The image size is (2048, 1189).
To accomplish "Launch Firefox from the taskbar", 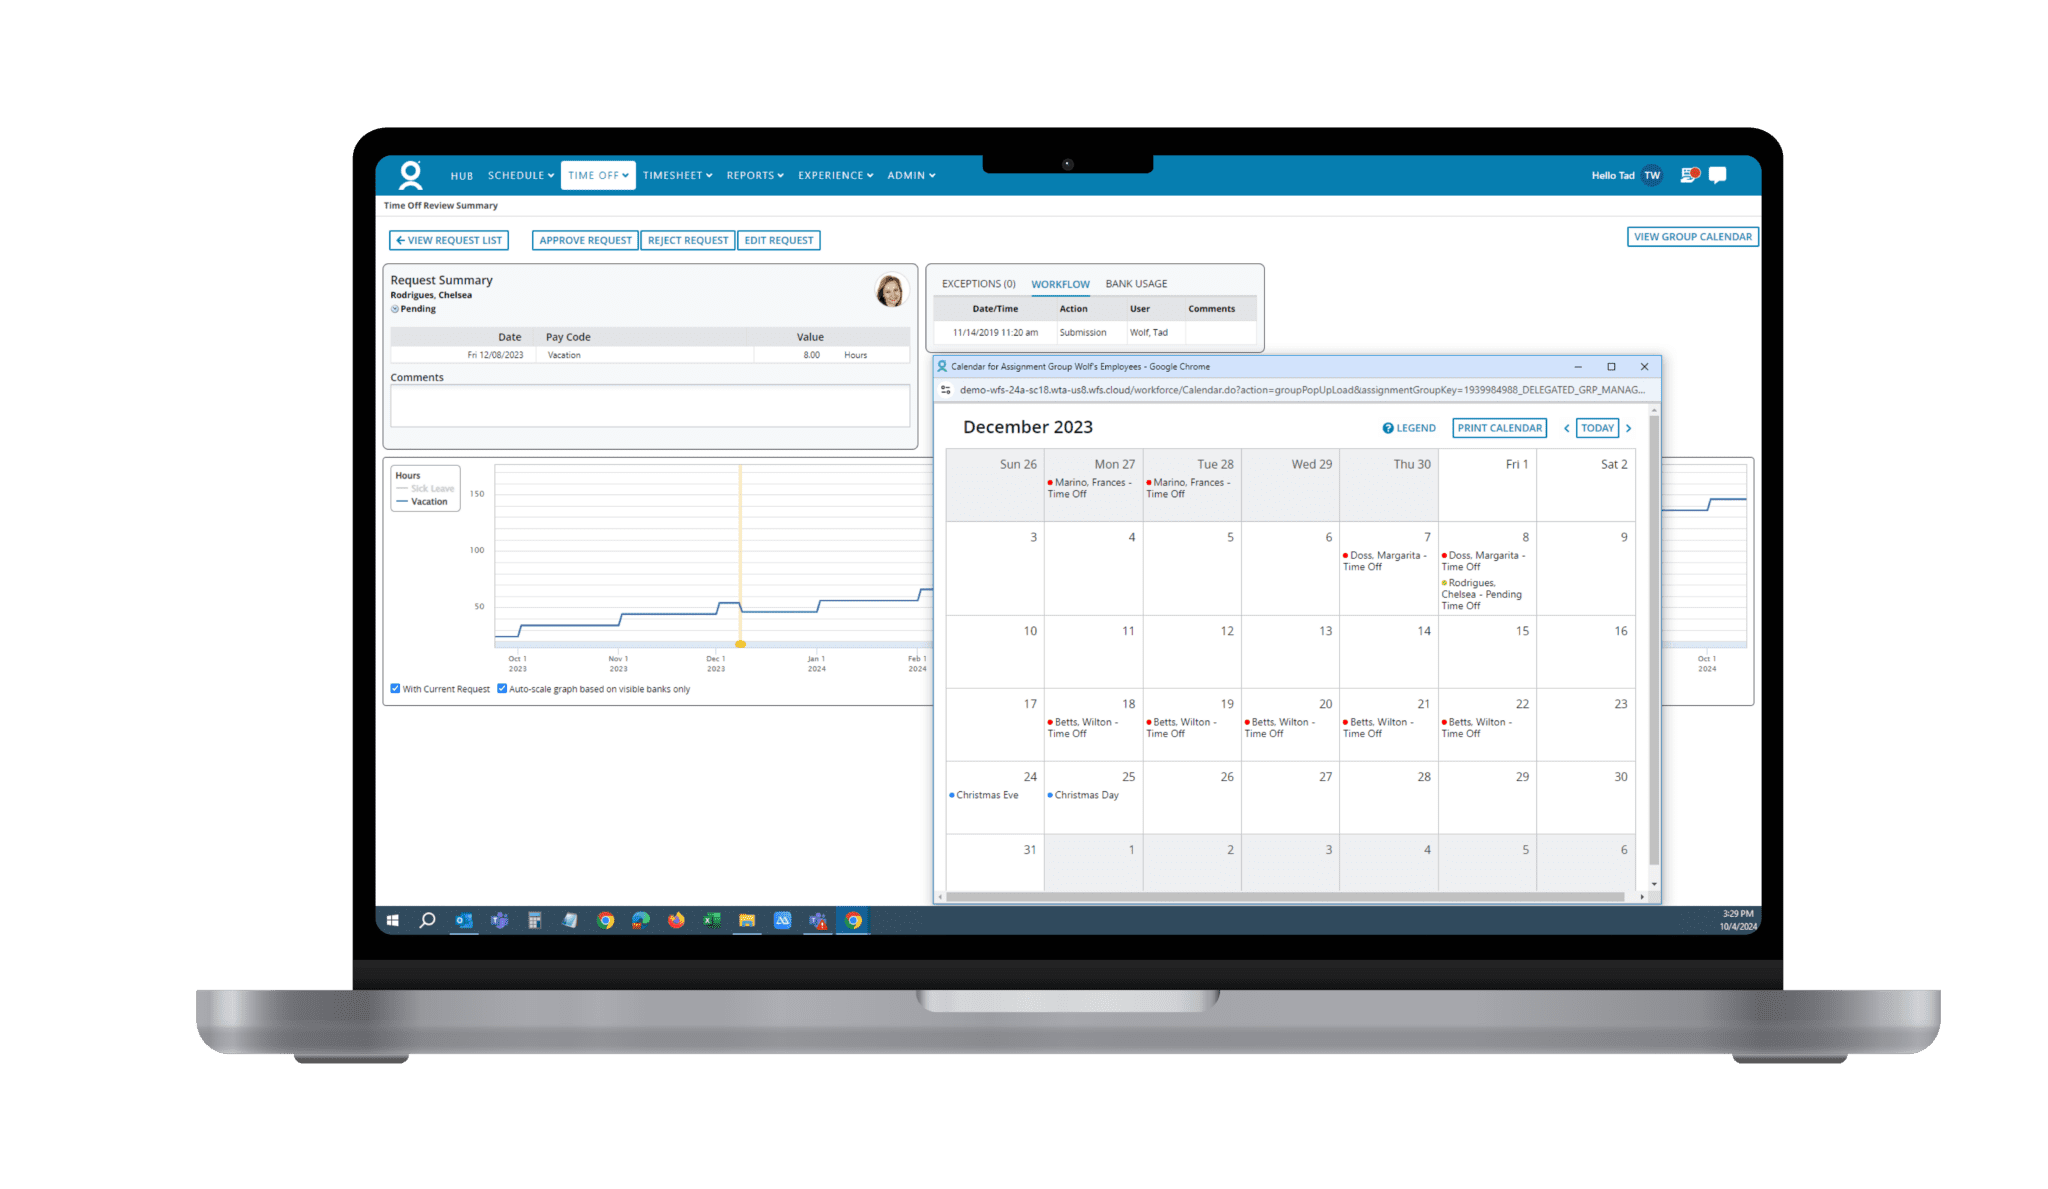I will [x=675, y=921].
